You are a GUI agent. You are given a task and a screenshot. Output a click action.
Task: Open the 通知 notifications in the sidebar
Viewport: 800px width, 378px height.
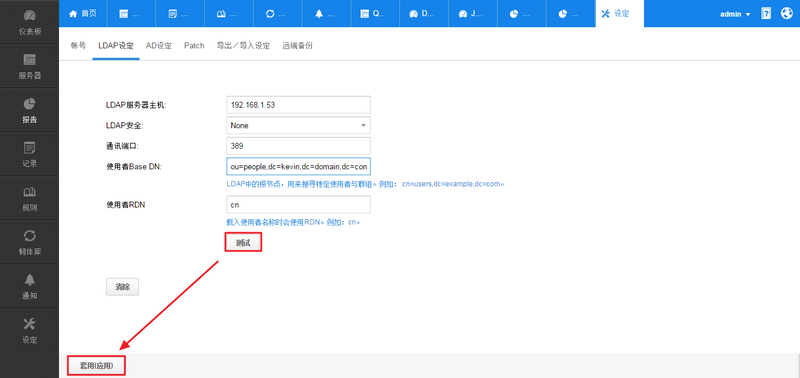click(x=30, y=286)
